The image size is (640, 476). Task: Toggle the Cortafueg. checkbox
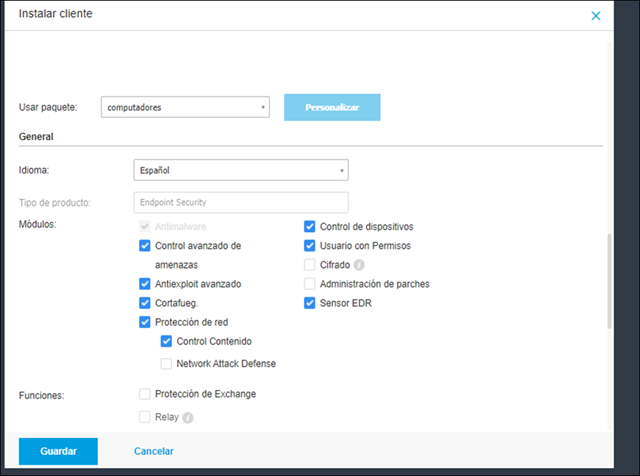point(145,303)
